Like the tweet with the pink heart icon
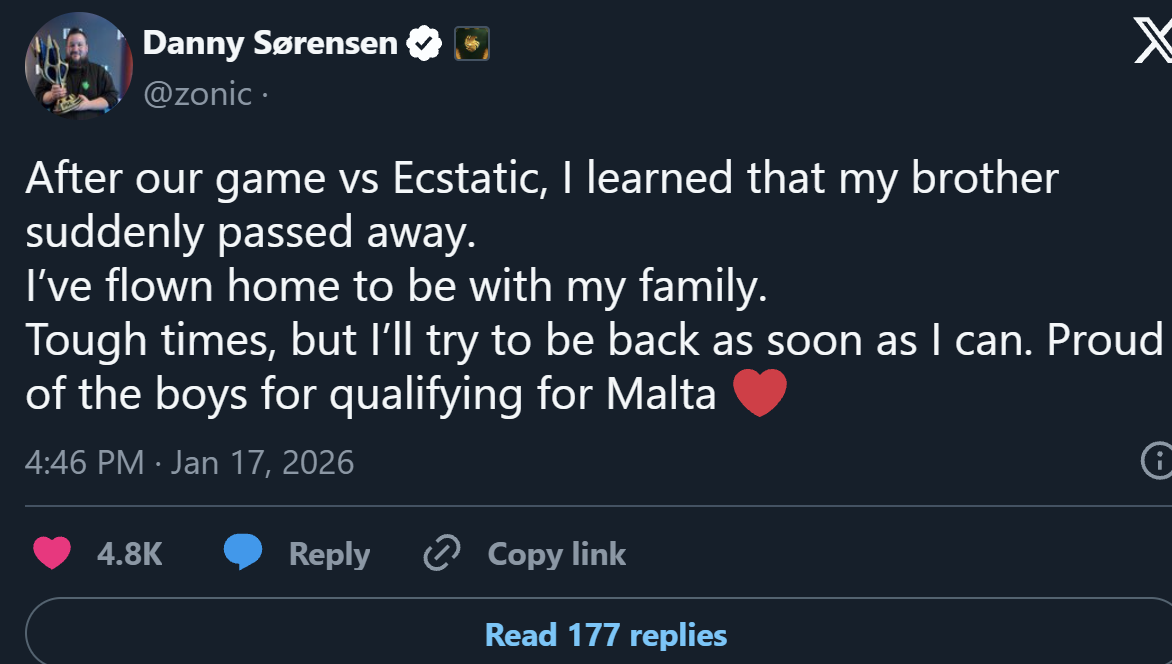 pyautogui.click(x=52, y=553)
